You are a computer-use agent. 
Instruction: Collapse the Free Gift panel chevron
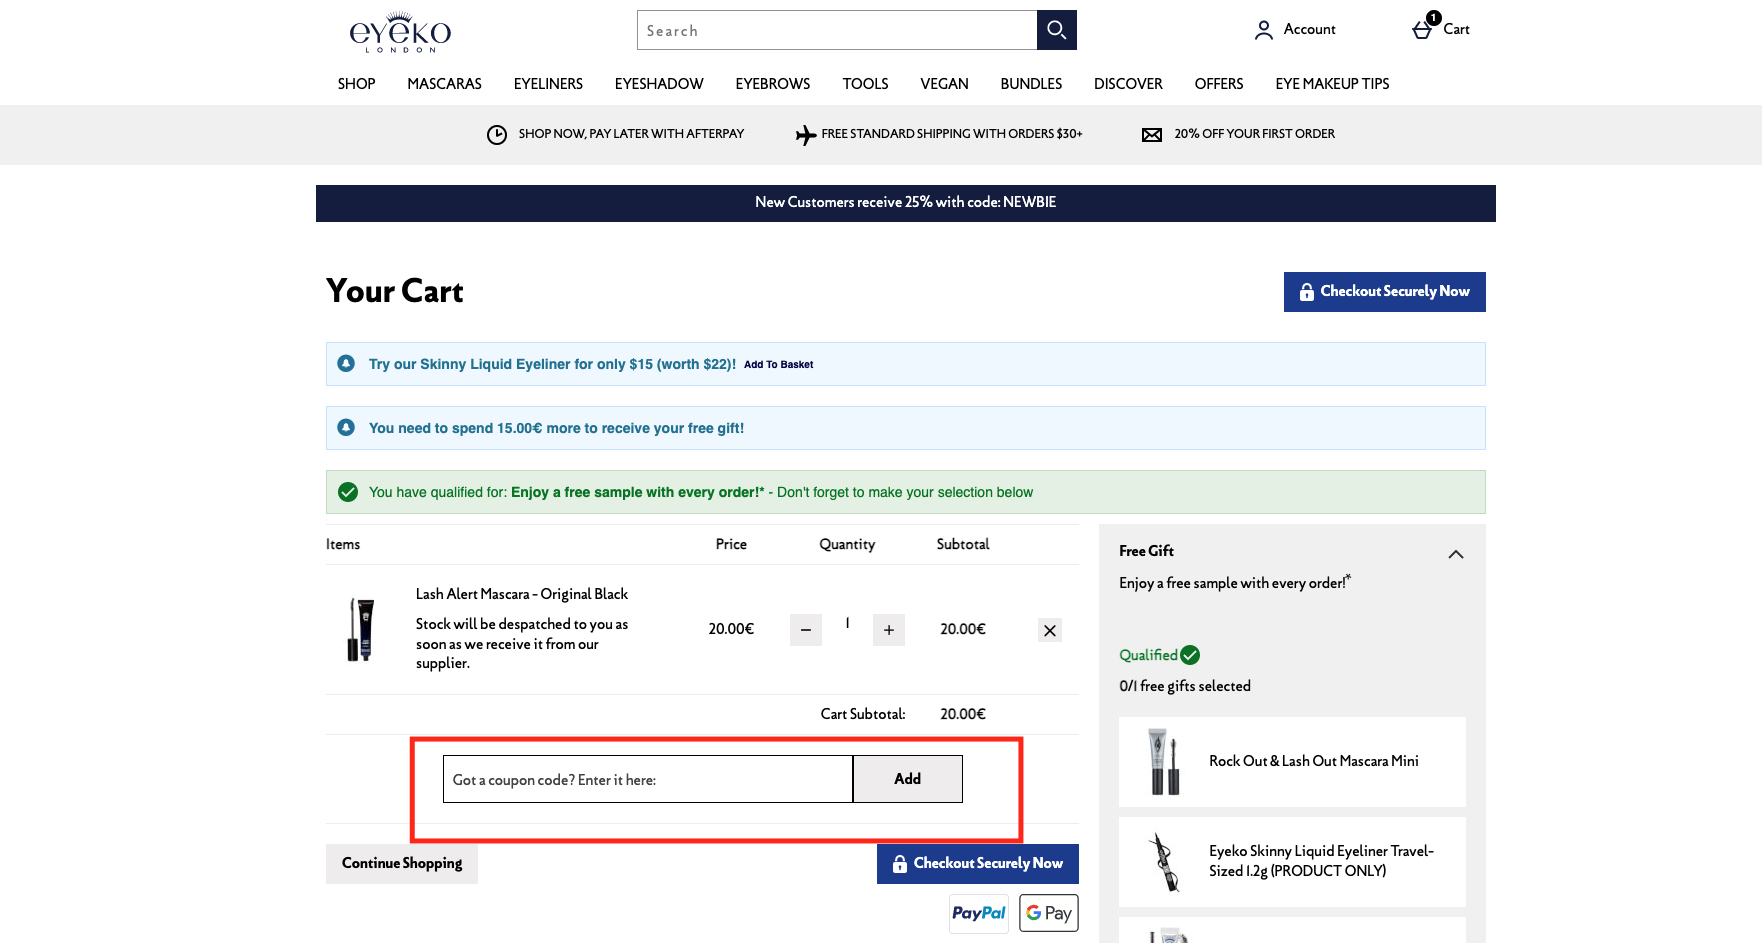1456,554
